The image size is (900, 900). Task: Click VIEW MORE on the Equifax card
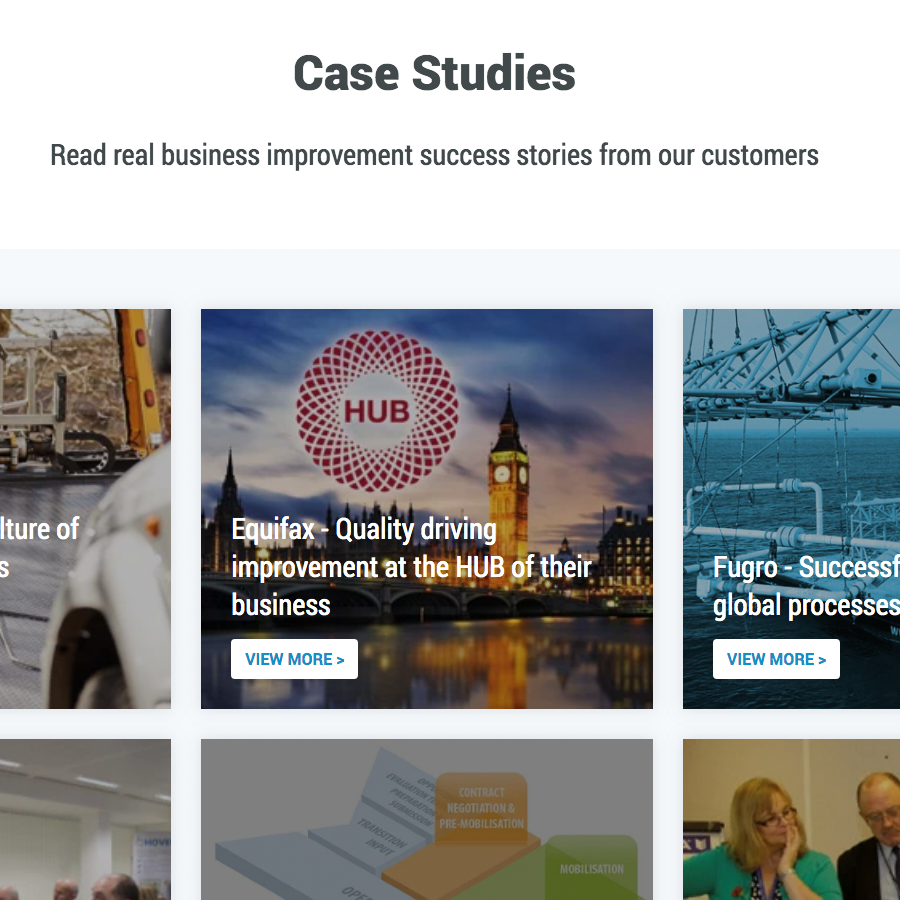pos(294,659)
